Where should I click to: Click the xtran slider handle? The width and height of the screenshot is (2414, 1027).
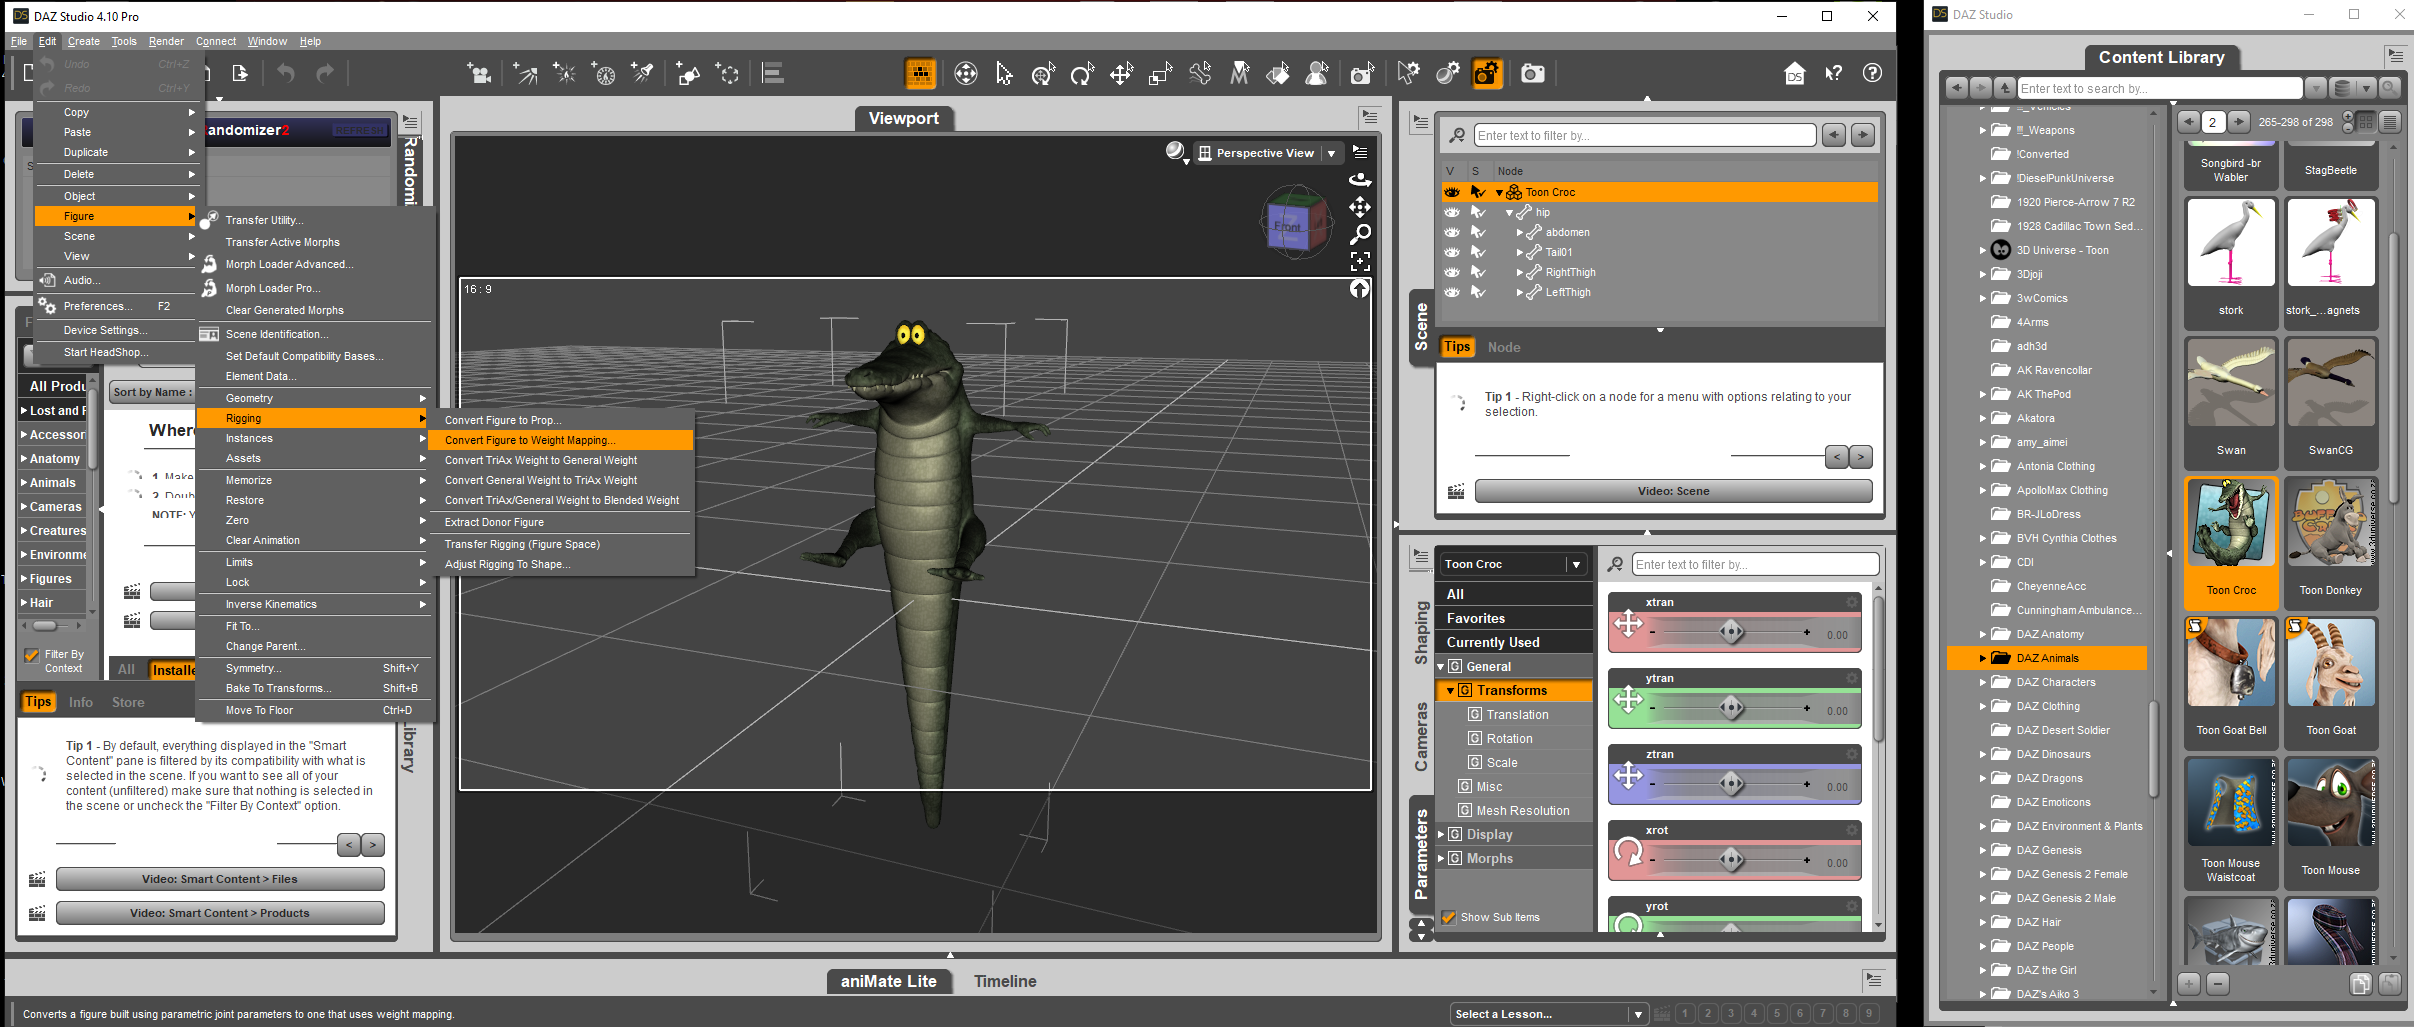1731,632
